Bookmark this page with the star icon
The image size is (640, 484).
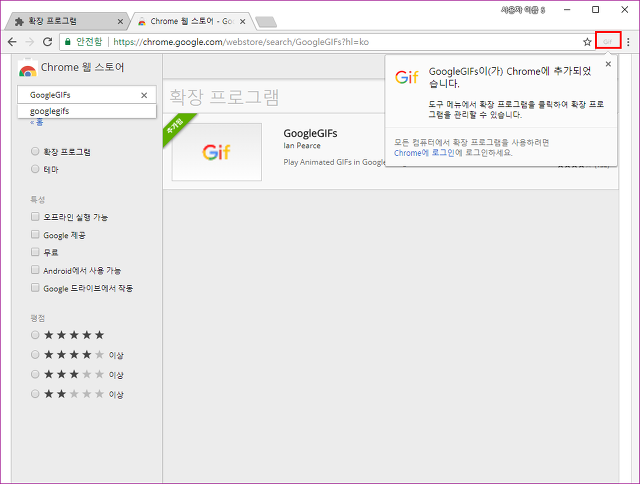[587, 42]
